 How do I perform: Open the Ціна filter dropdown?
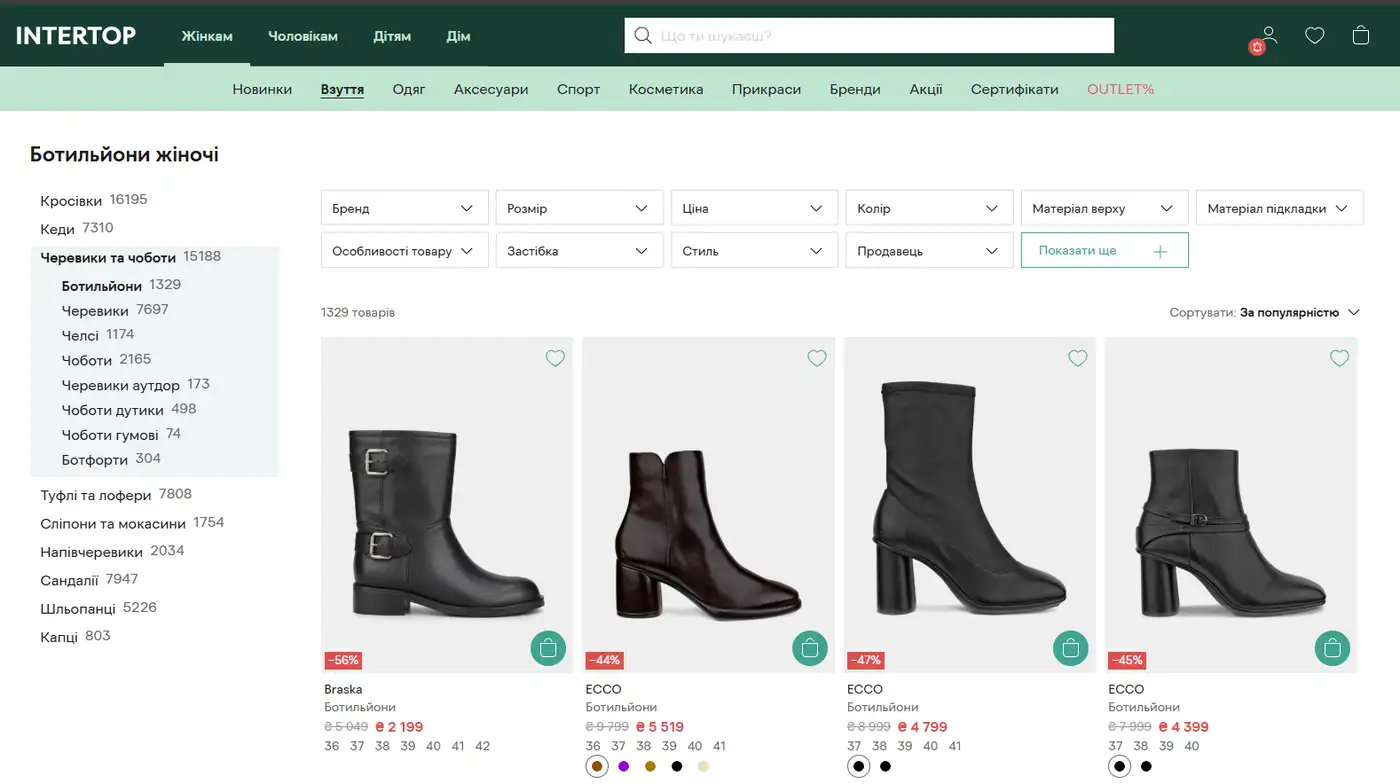[x=754, y=208]
